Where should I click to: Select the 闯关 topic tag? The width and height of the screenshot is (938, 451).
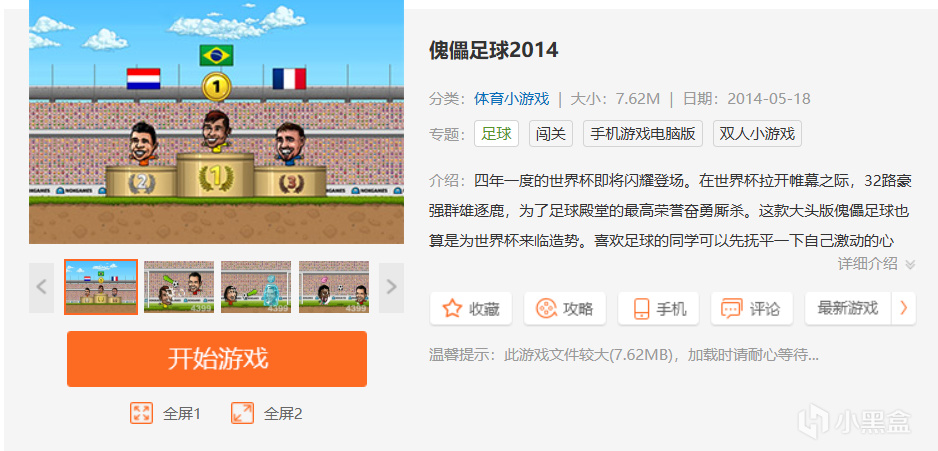tap(550, 133)
